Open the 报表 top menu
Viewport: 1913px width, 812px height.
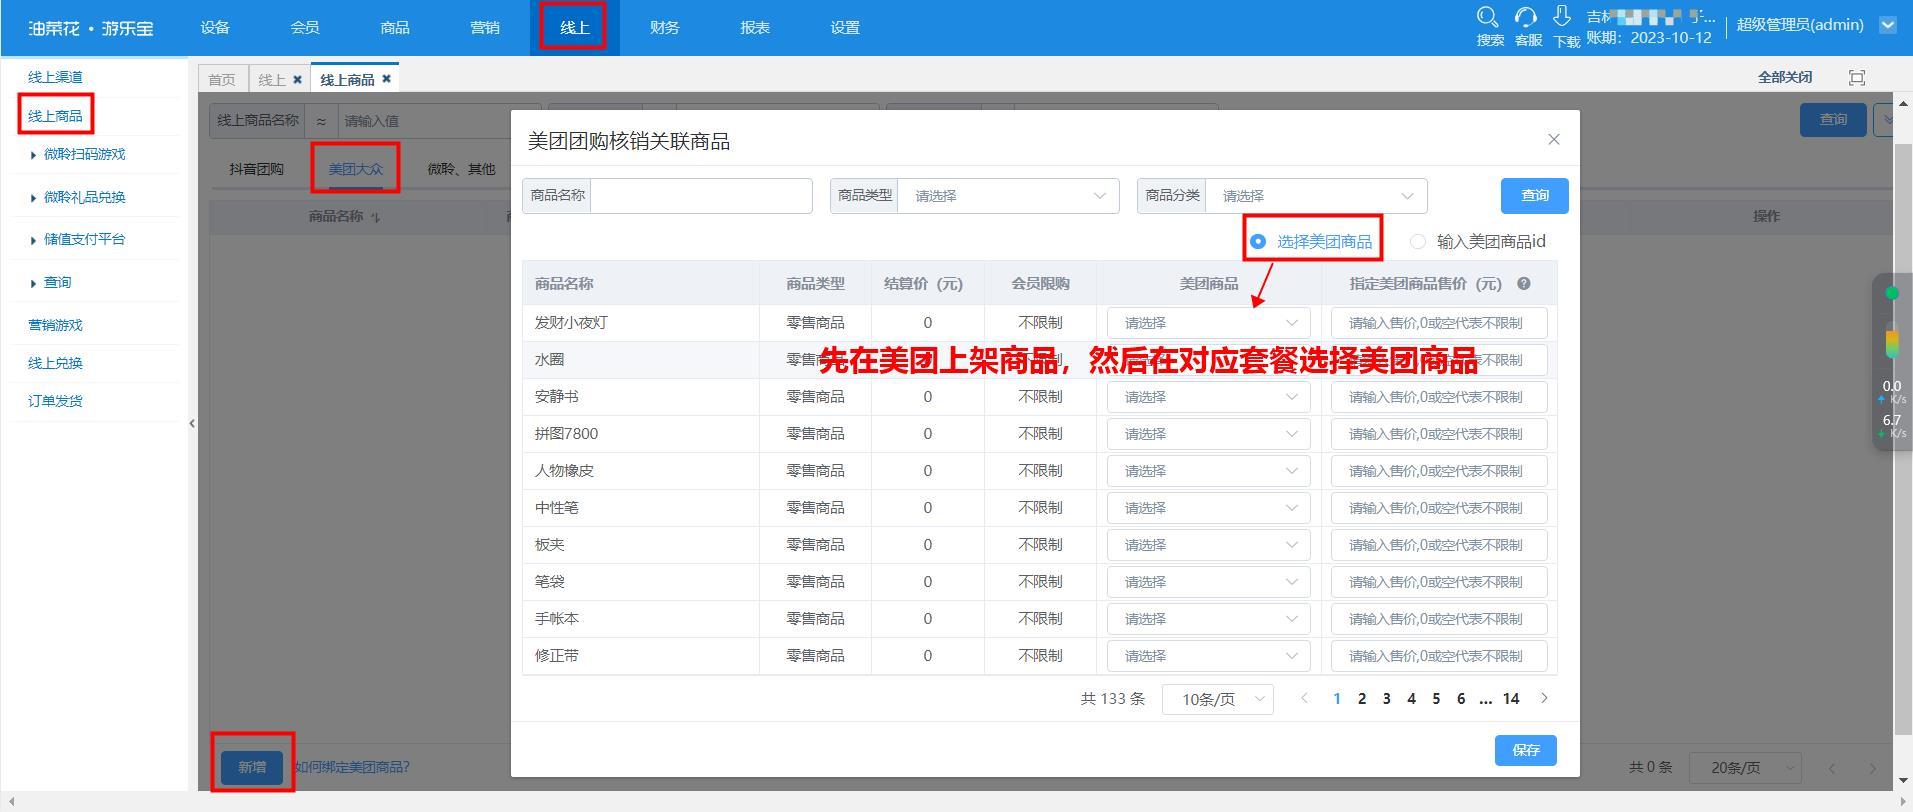[x=755, y=28]
